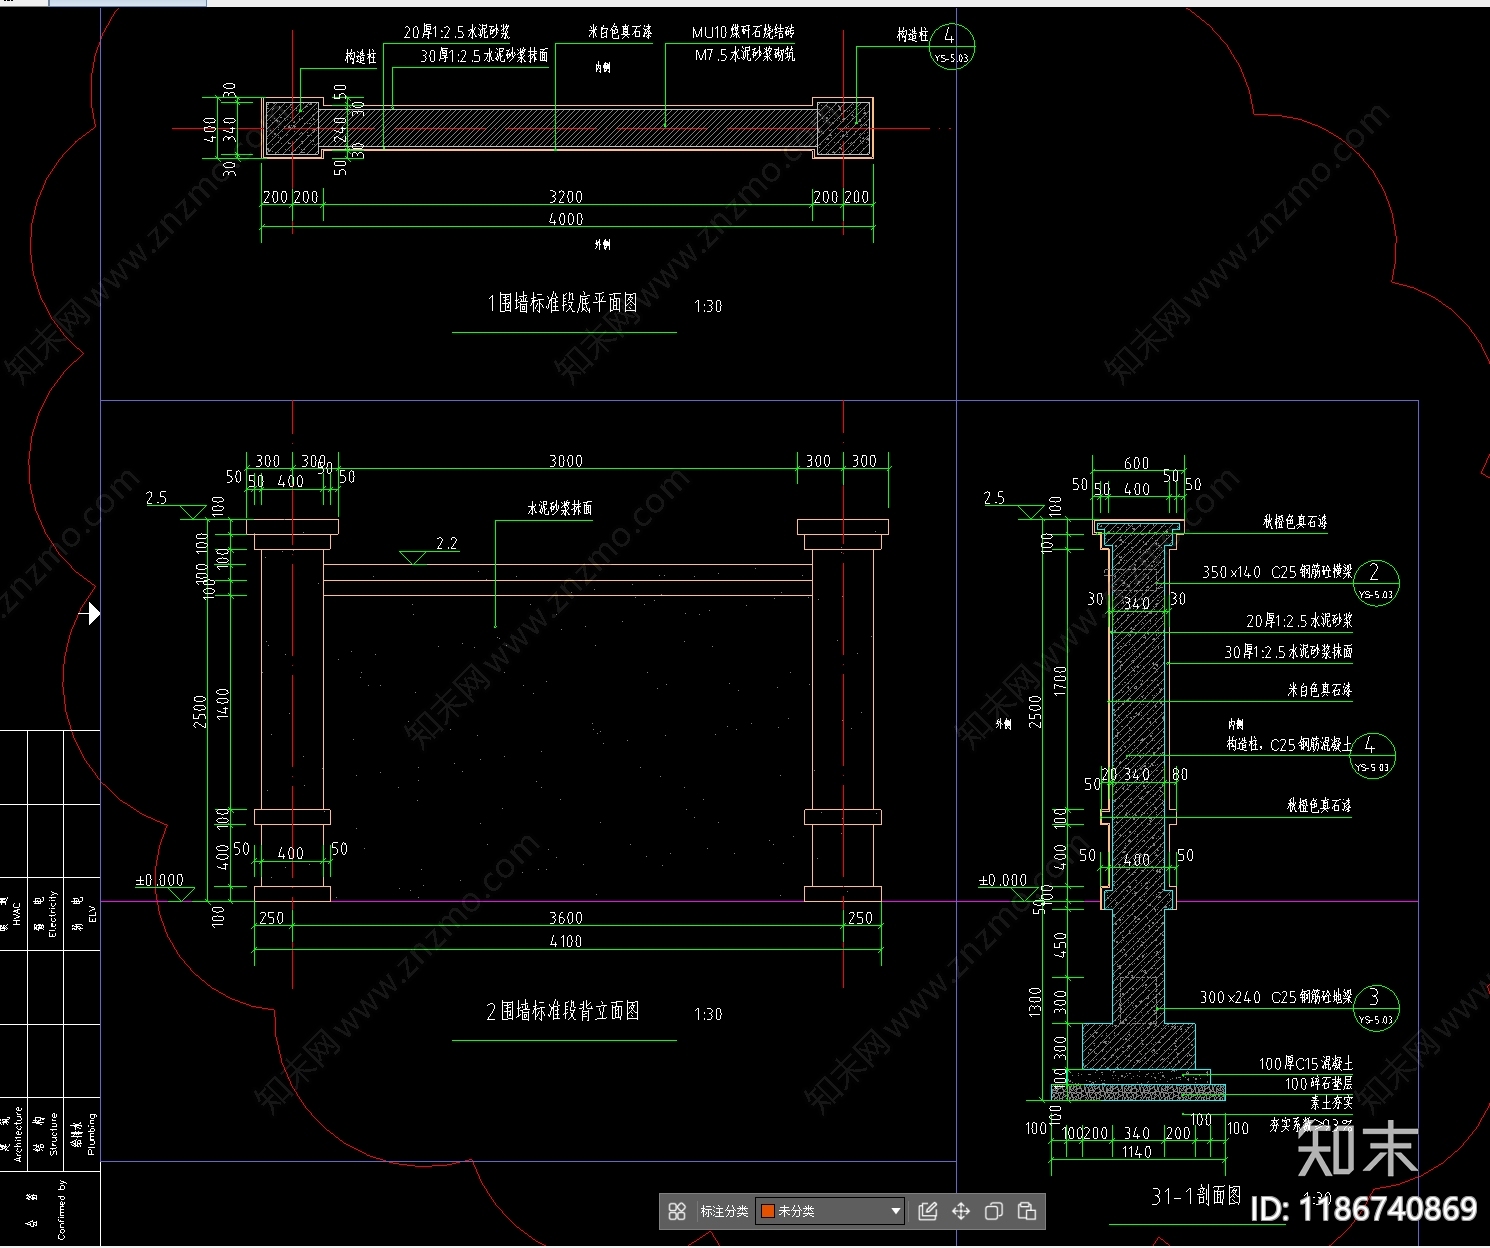The height and width of the screenshot is (1248, 1490).
Task: Click the 4100 dimension in the elevation
Action: [566, 941]
